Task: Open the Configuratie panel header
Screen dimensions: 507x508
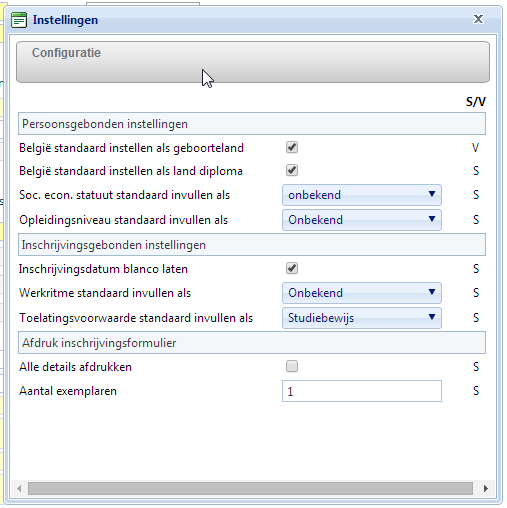Action: pos(253,62)
